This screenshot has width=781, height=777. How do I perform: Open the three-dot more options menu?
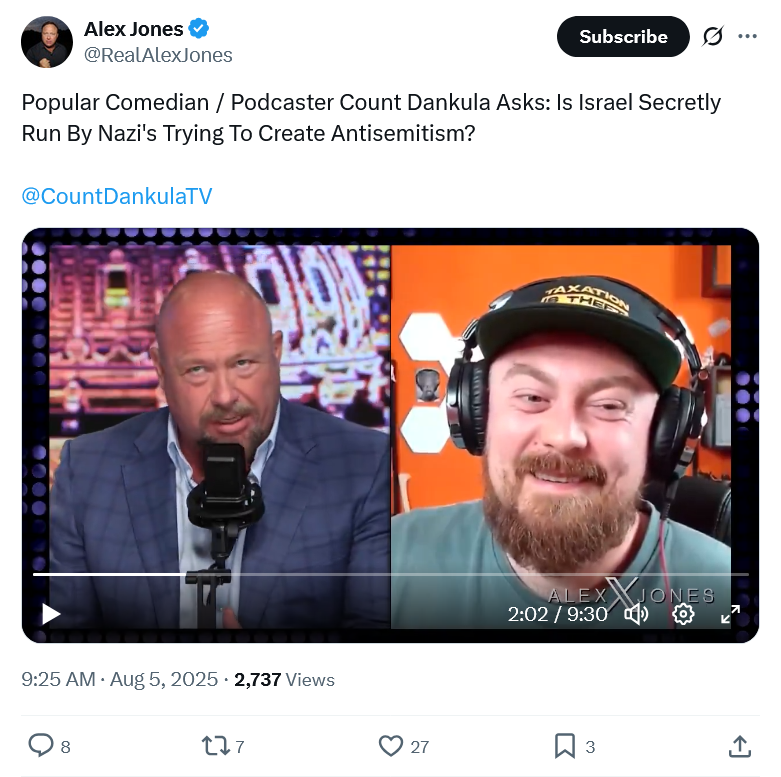pyautogui.click(x=747, y=36)
